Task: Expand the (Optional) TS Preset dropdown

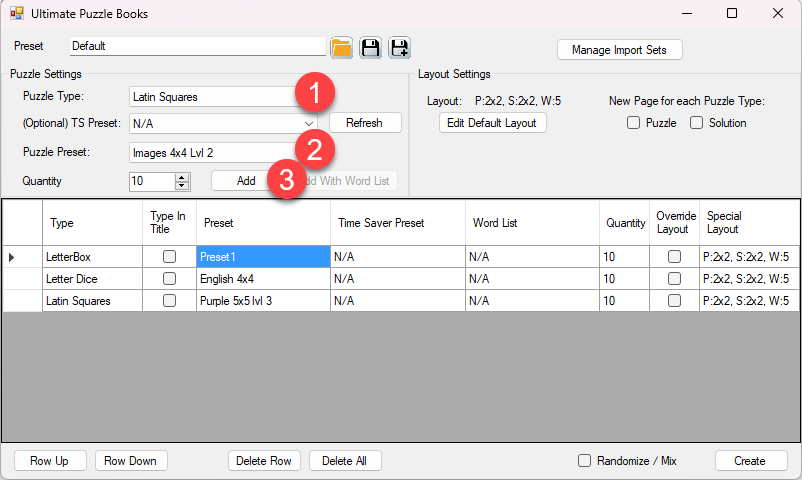Action: (309, 123)
